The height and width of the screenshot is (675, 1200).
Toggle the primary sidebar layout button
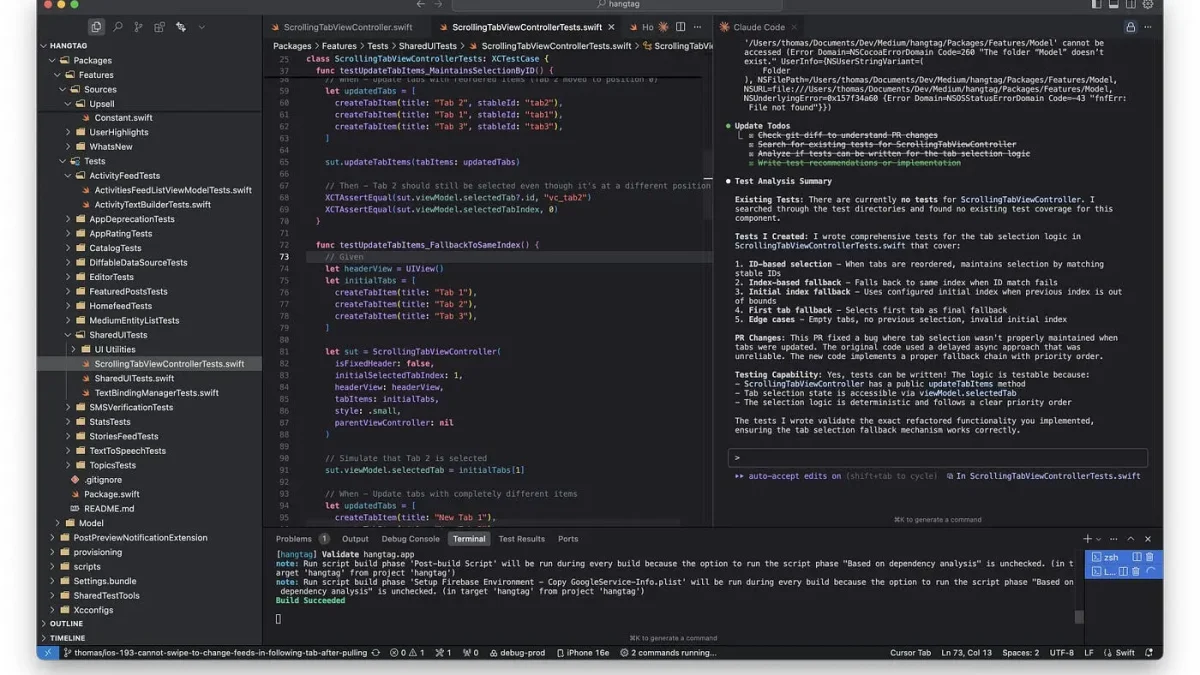click(1097, 5)
